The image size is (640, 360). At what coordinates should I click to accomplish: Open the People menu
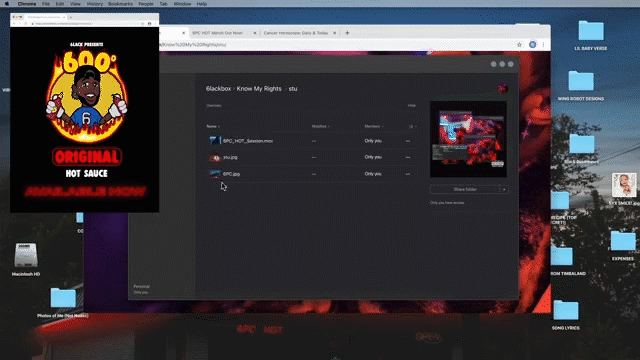146,4
